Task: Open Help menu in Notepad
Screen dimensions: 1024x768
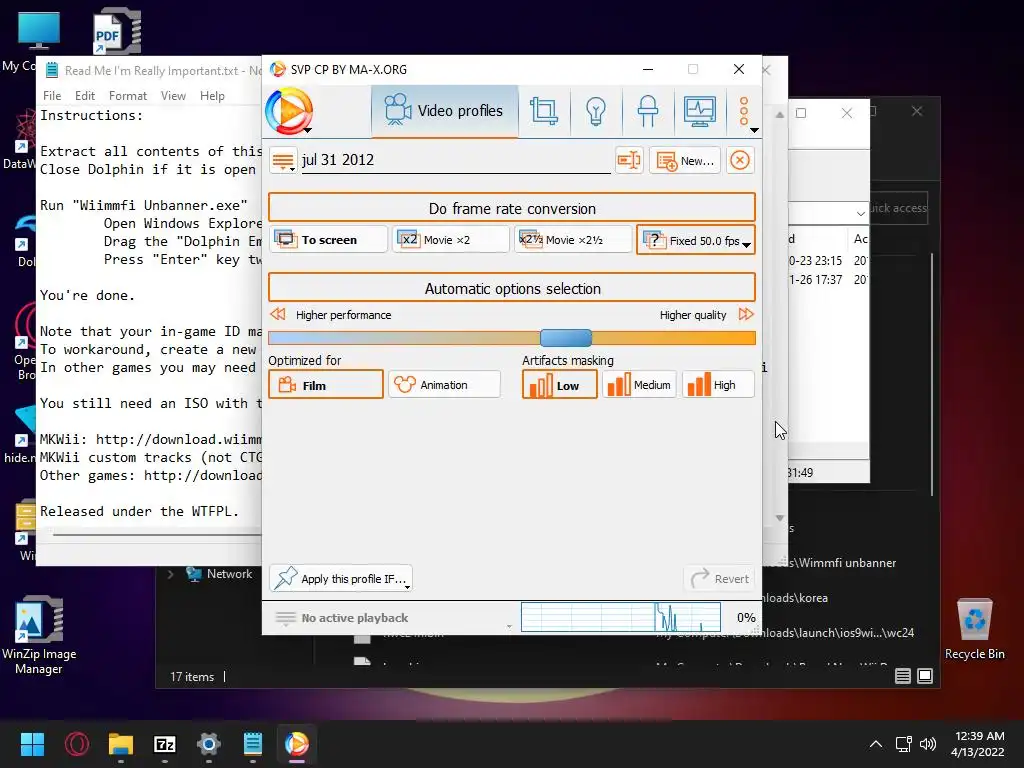Action: click(x=212, y=95)
